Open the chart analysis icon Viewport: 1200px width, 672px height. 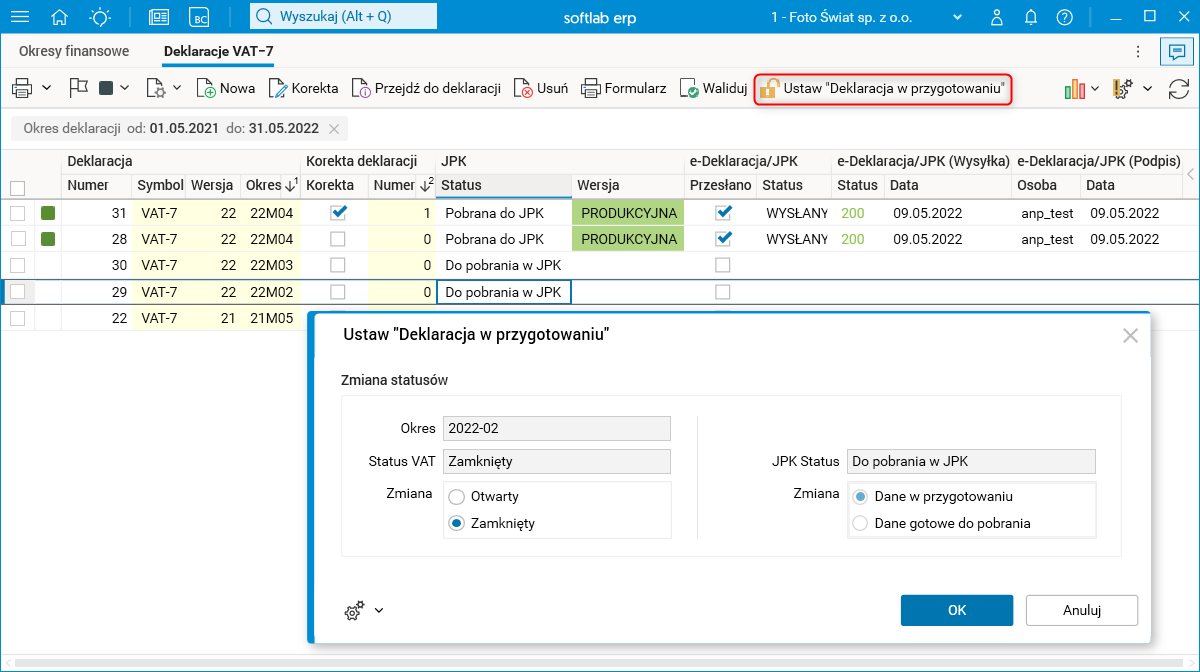1075,89
